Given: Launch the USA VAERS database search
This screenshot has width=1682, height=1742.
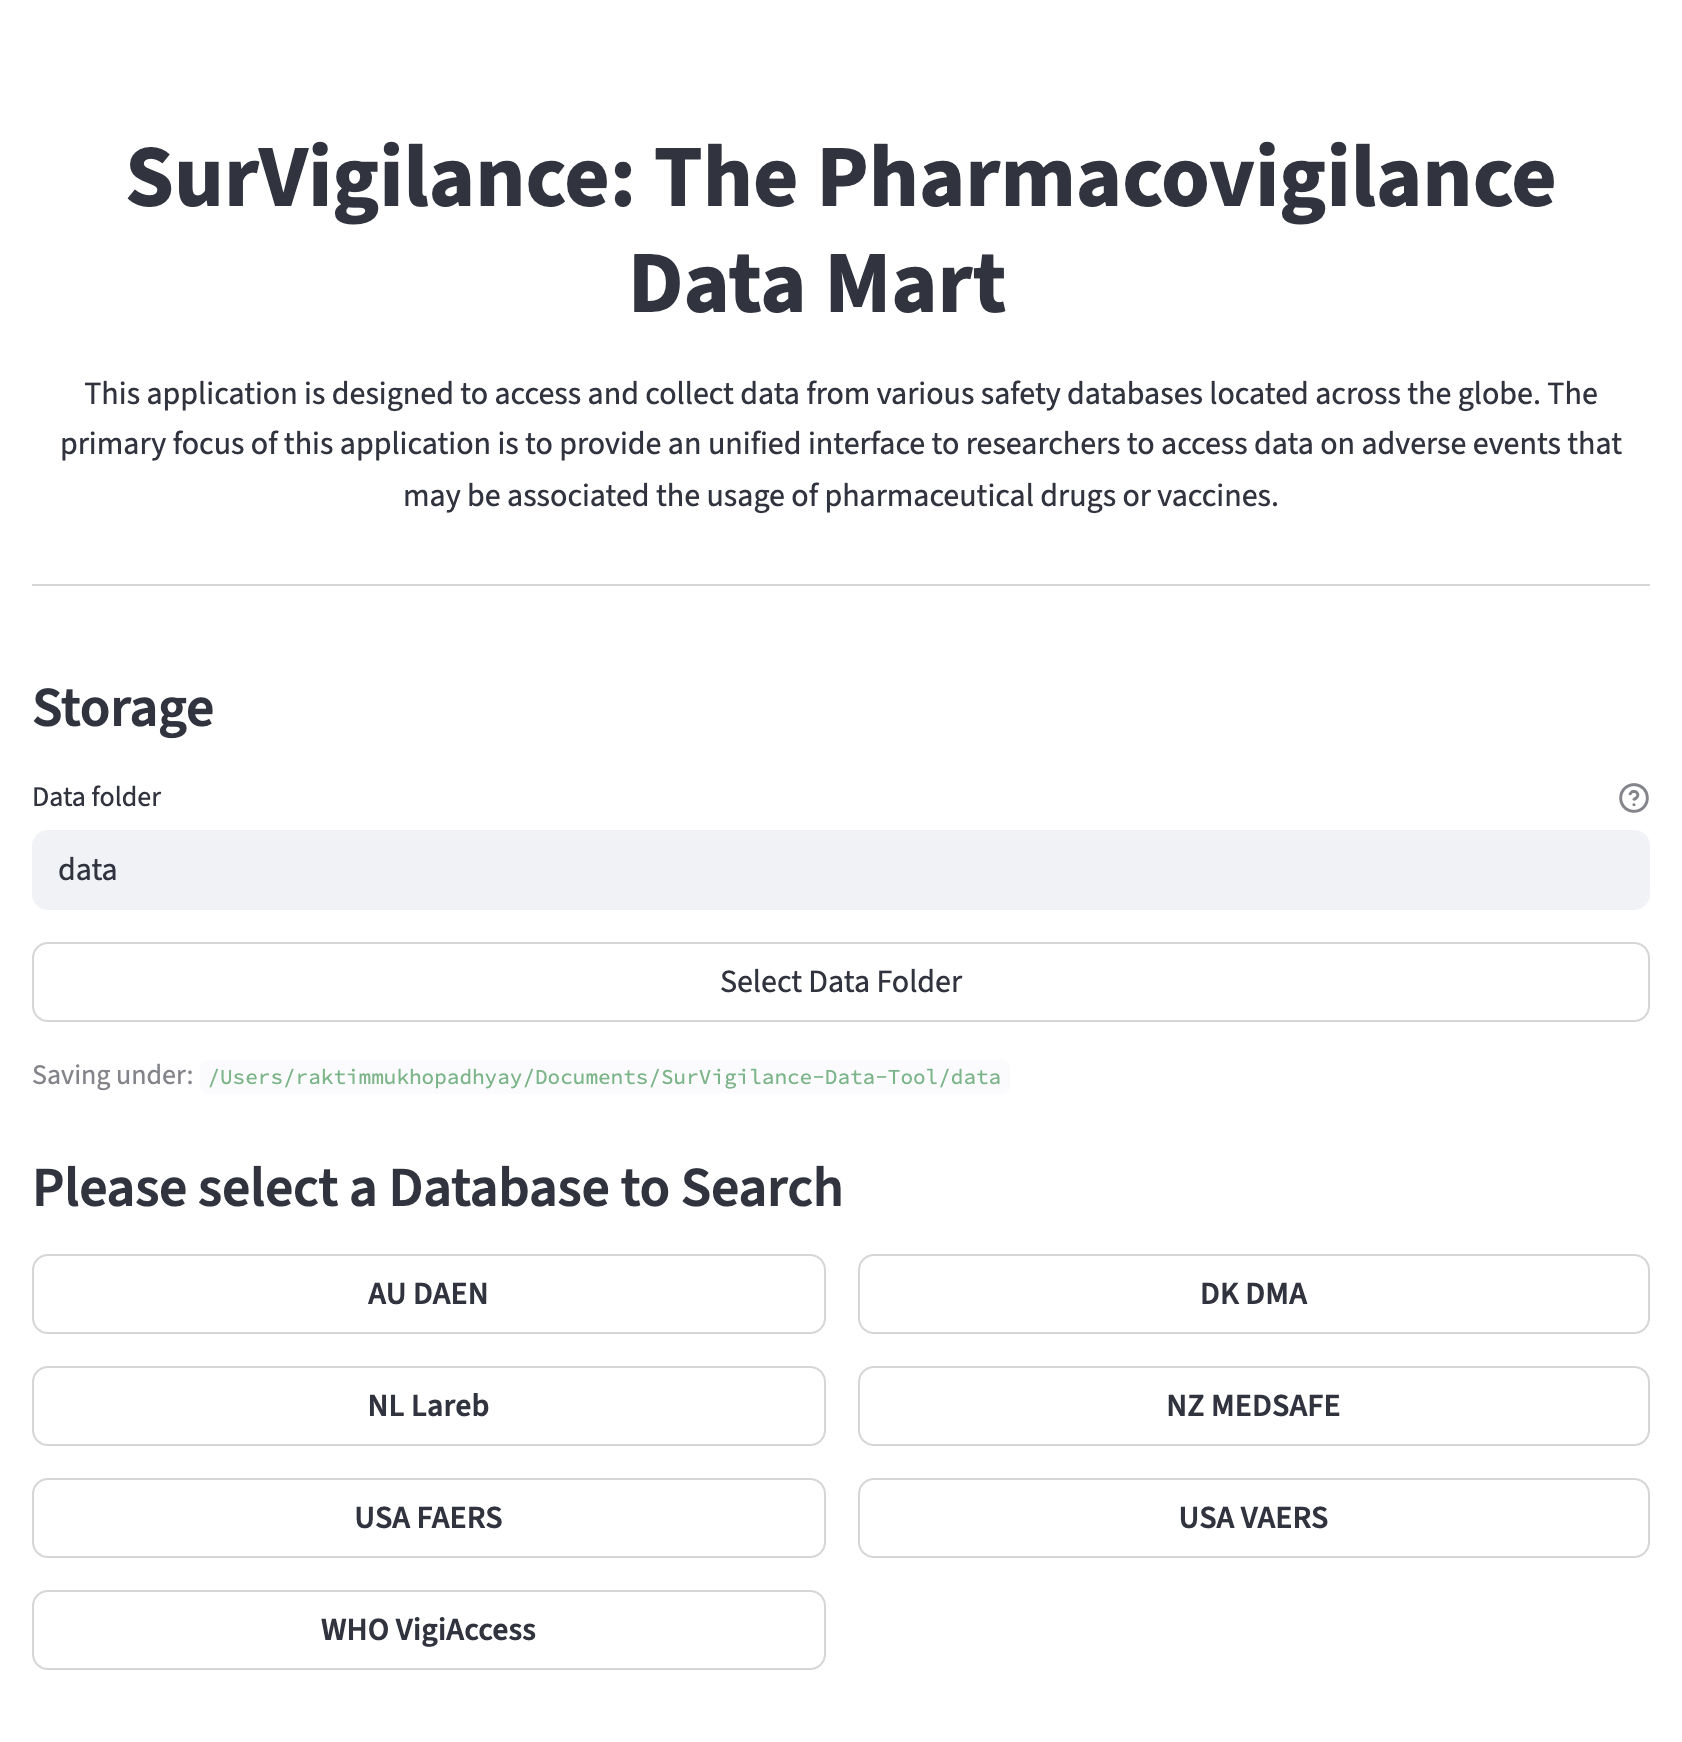Looking at the screenshot, I should (1253, 1518).
